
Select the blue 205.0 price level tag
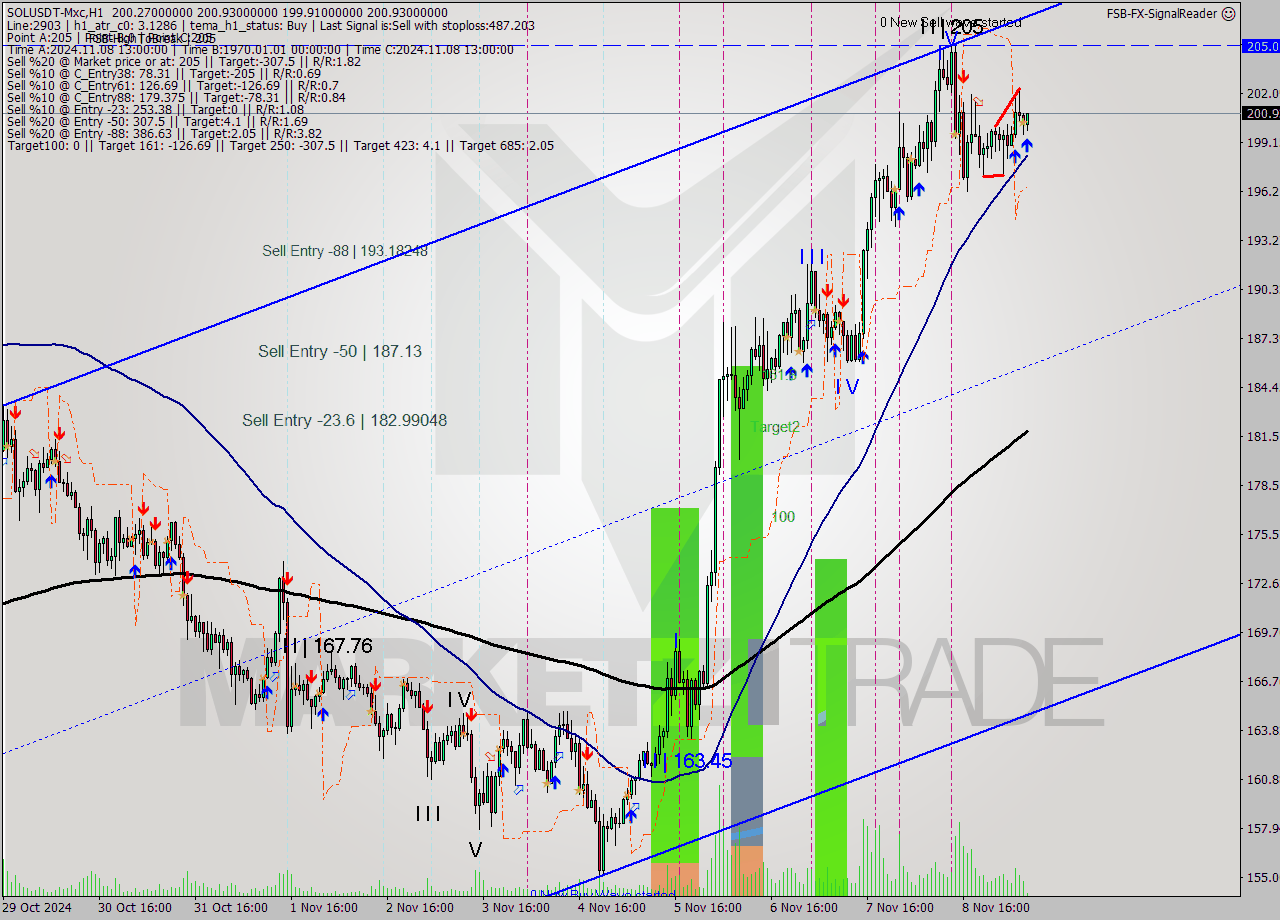click(1260, 46)
